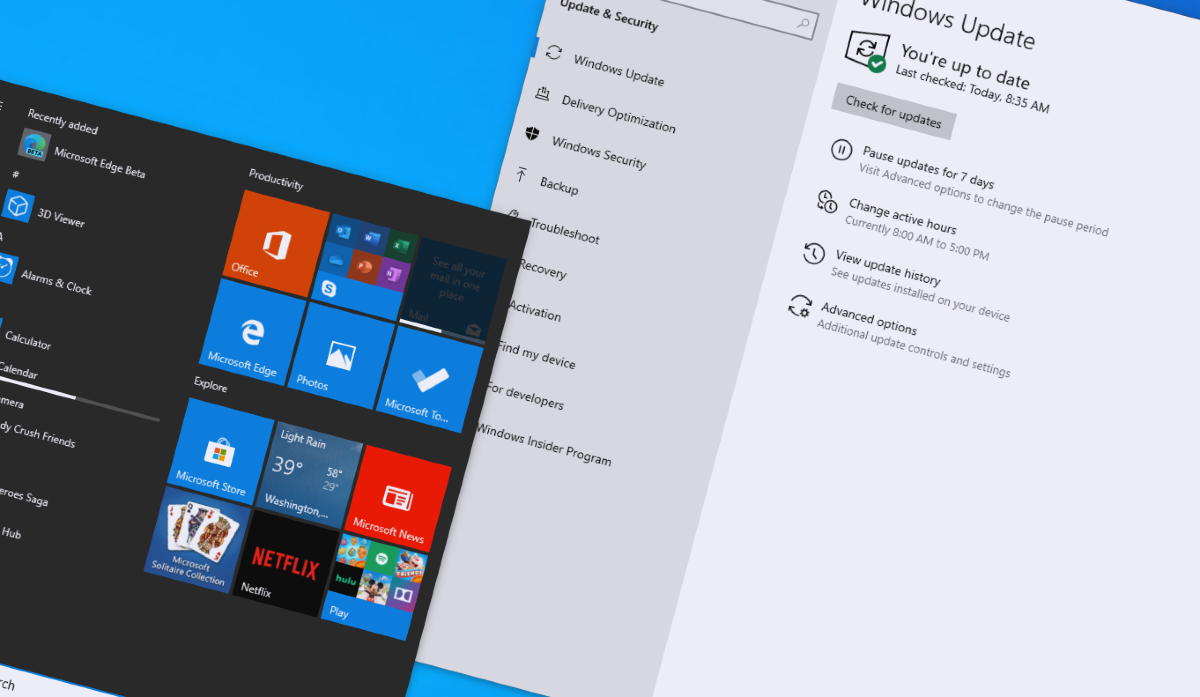Open the Microsoft Solitaire Collection tile
This screenshot has width=1200, height=697.
195,541
